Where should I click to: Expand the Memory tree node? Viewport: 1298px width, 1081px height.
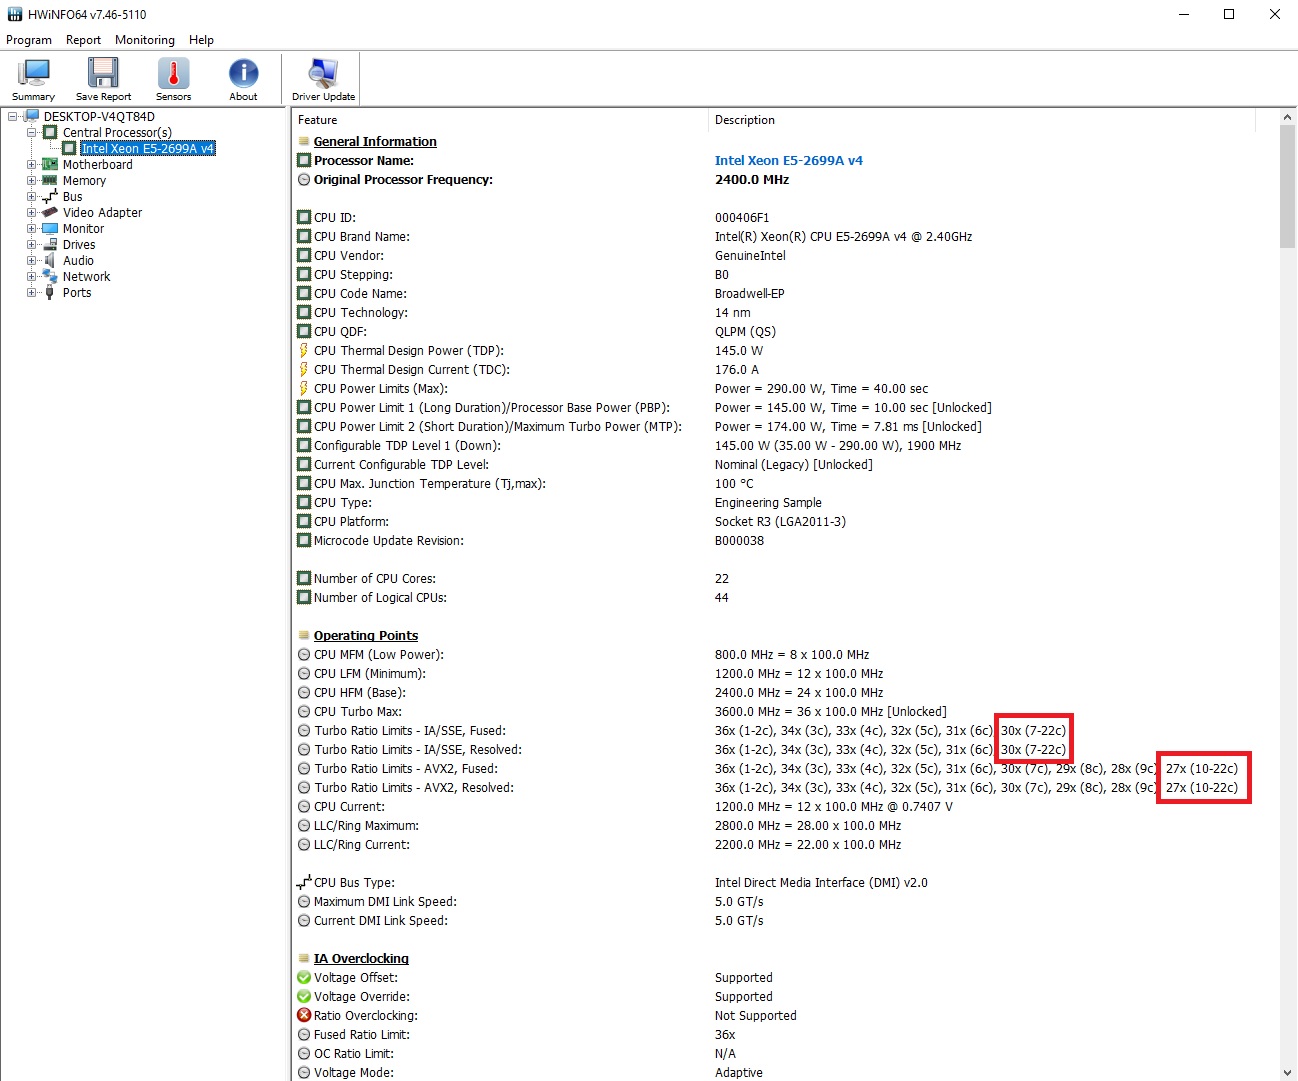pos(31,181)
